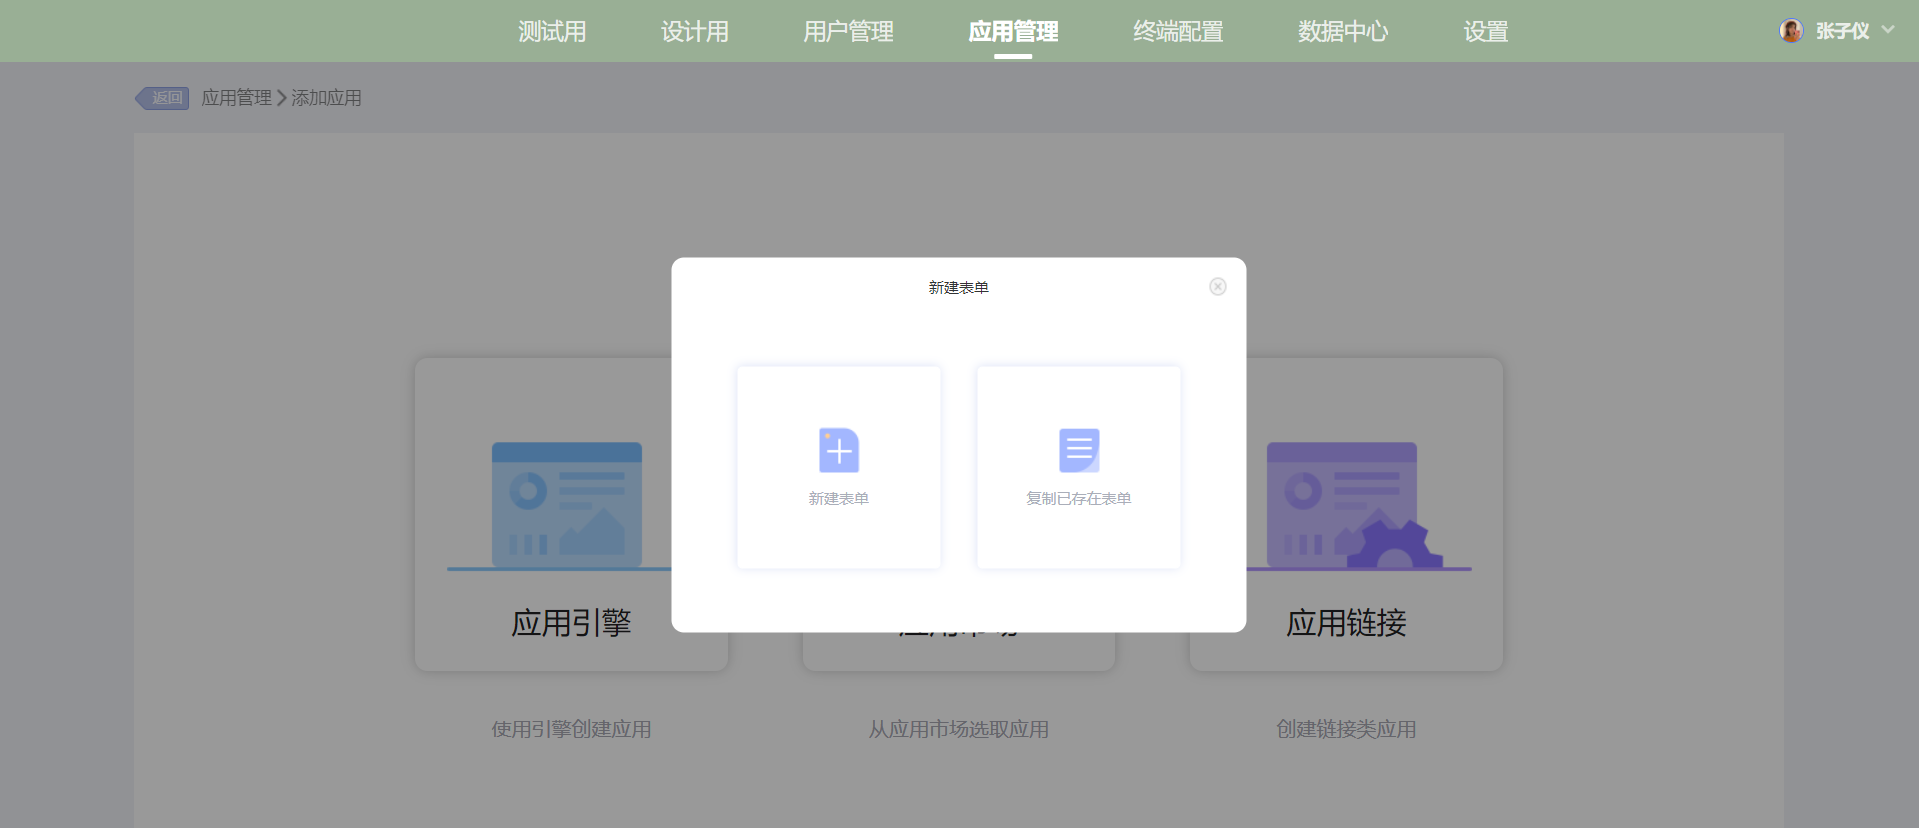Open the 数据中心 tab
Image resolution: width=1919 pixels, height=828 pixels.
tap(1343, 32)
